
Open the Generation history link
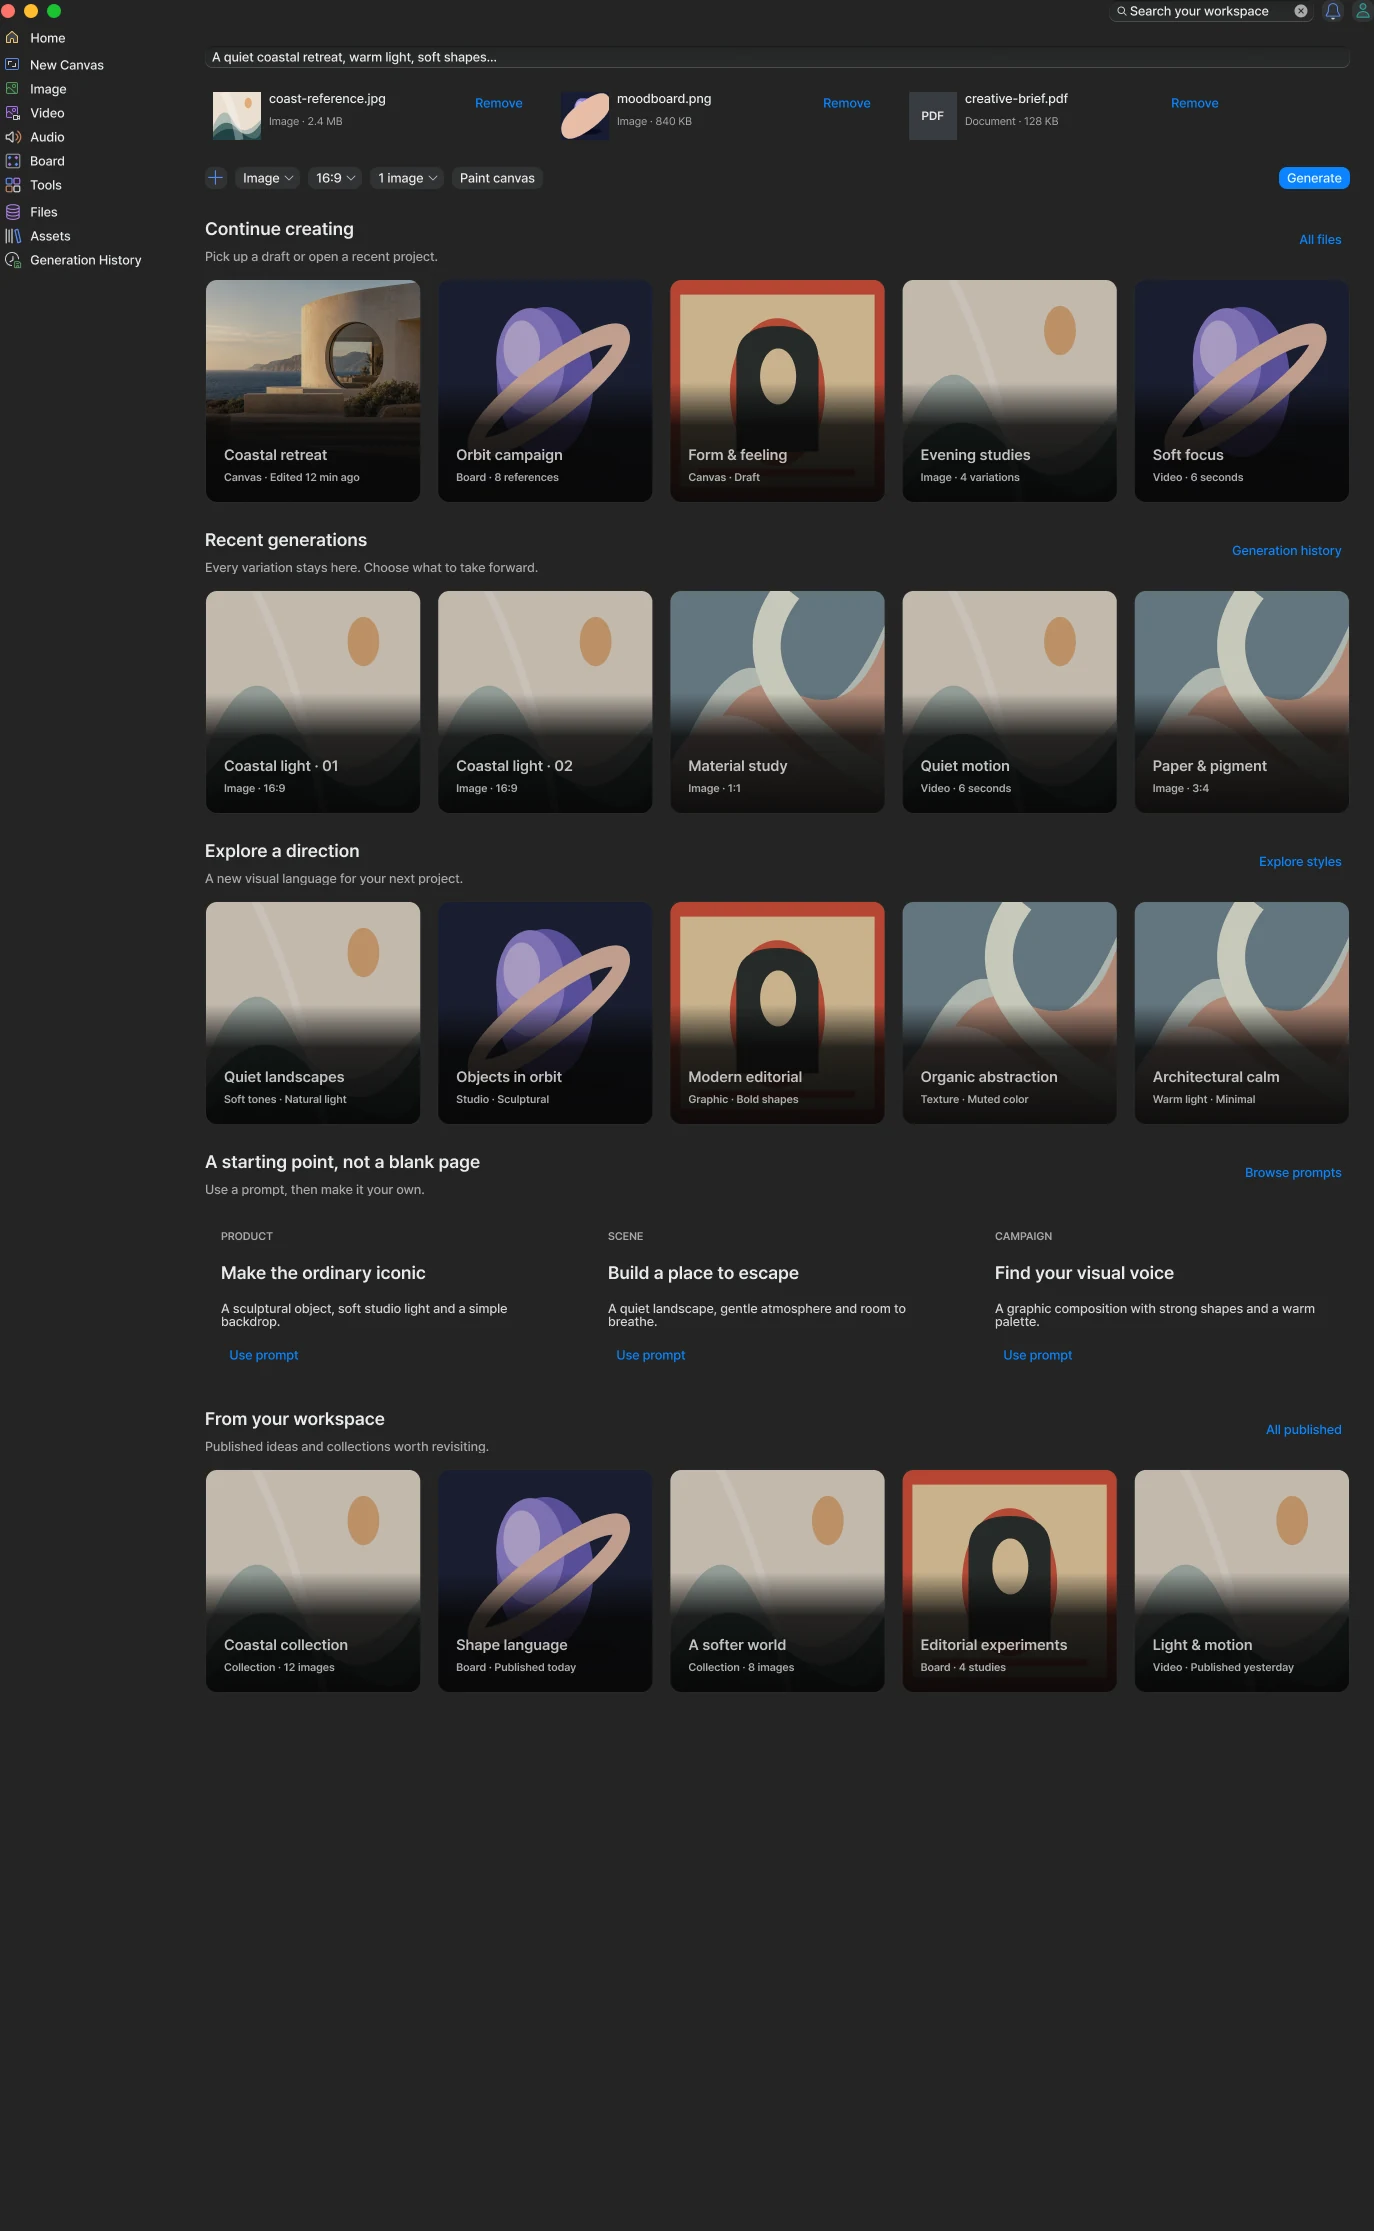point(1287,551)
